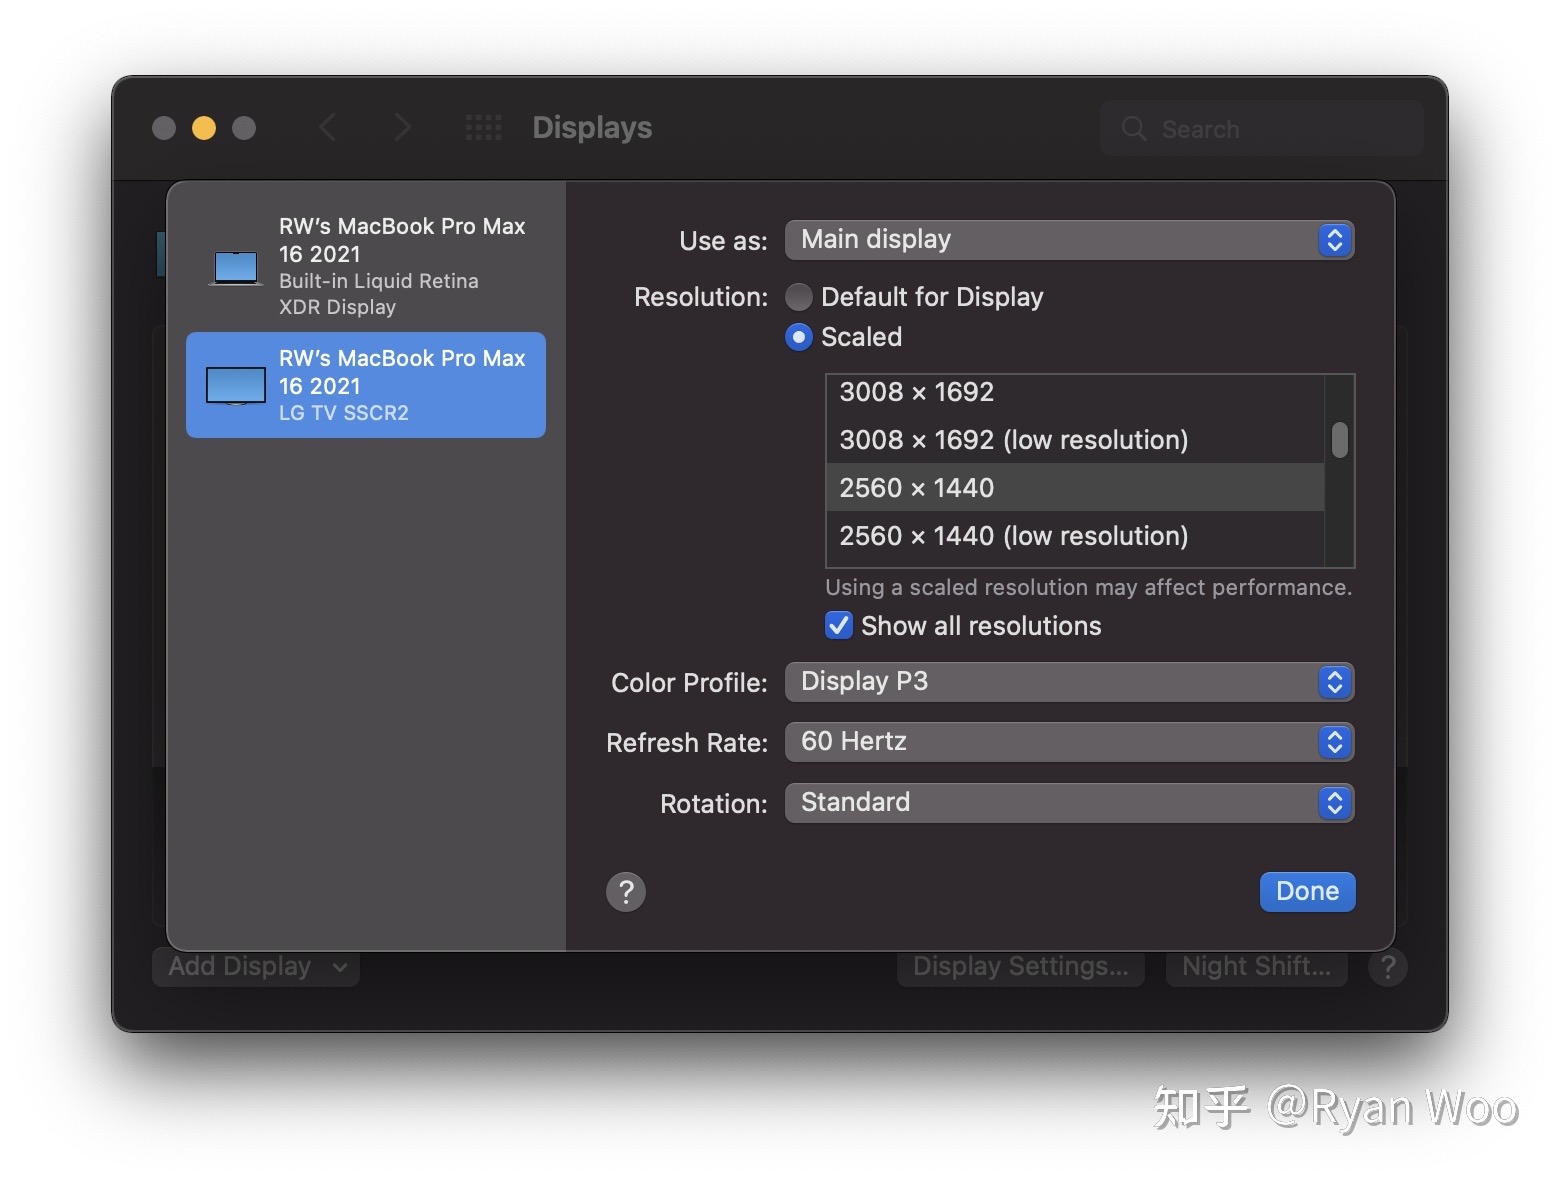Click the forward navigation arrow
The width and height of the screenshot is (1560, 1180).
(x=402, y=128)
